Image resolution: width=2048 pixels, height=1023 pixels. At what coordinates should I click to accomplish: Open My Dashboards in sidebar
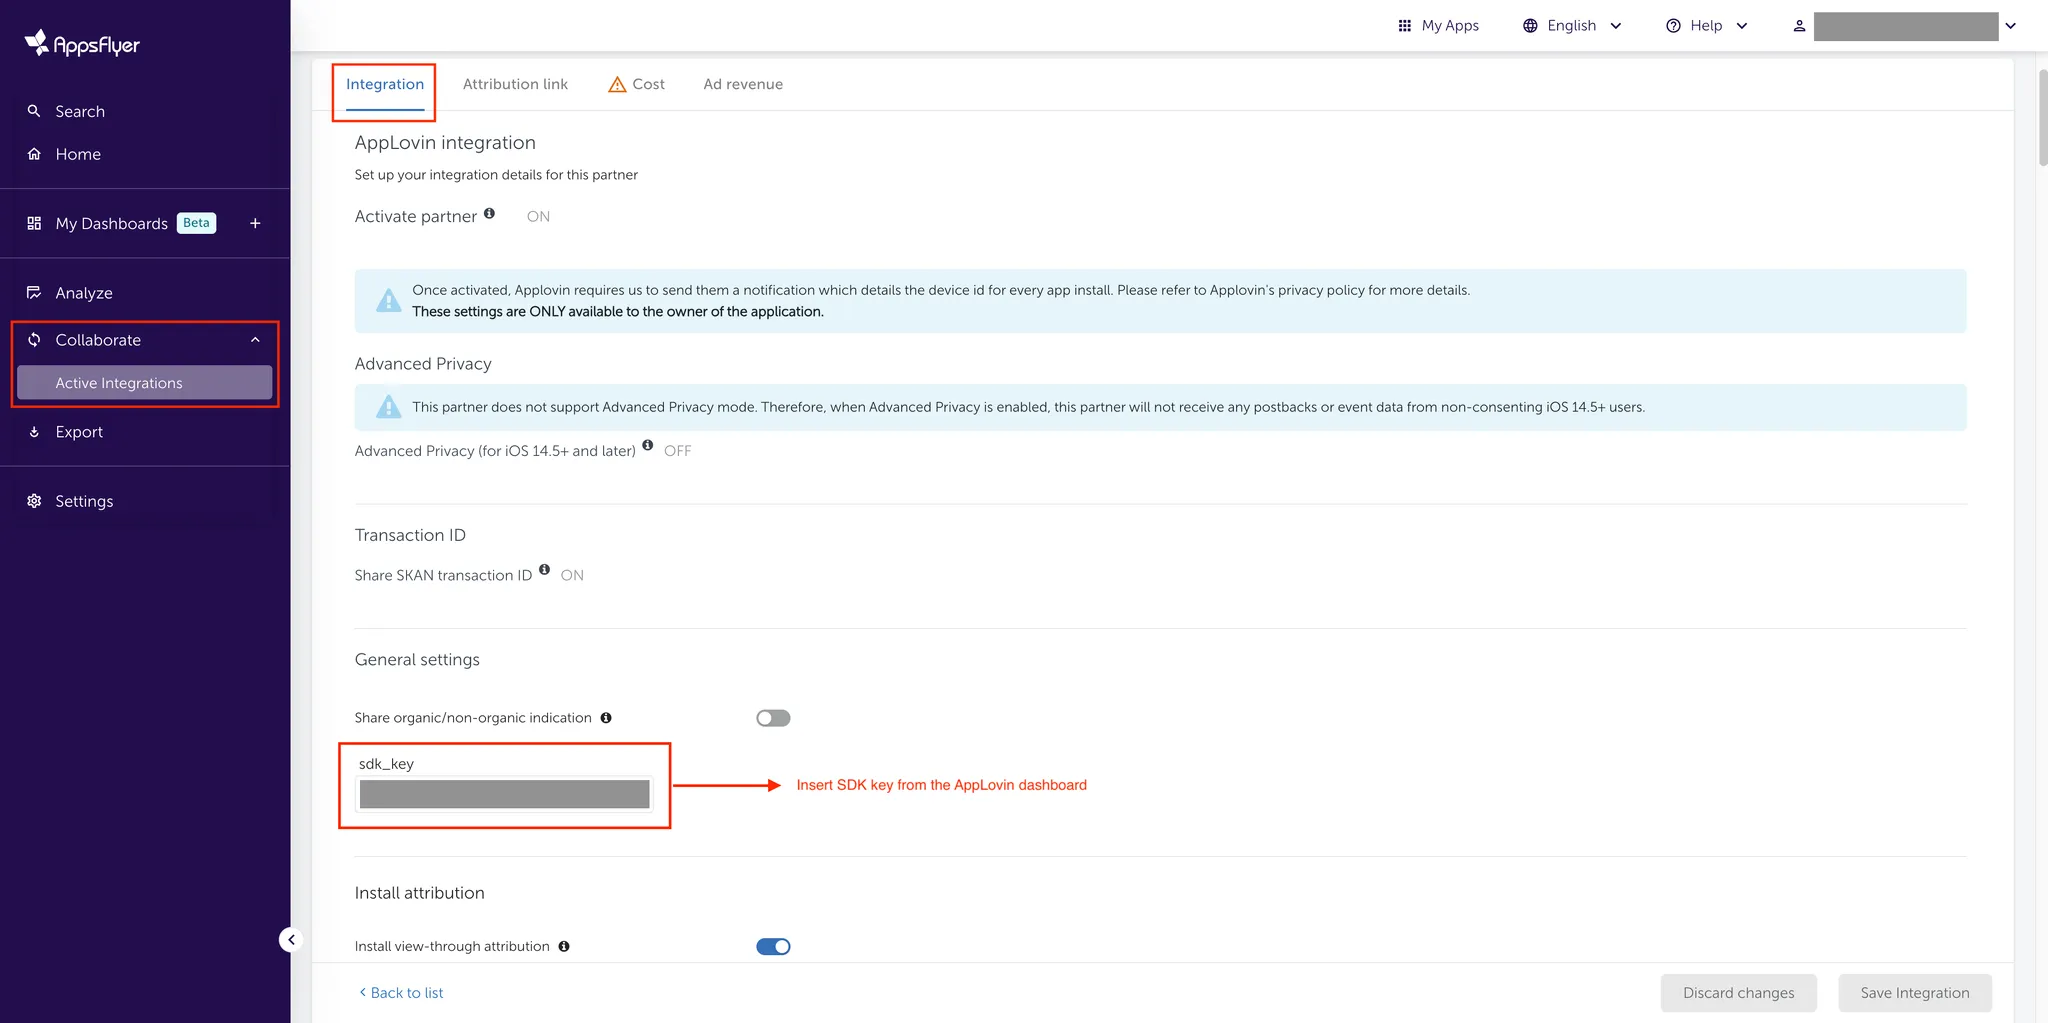[111, 223]
